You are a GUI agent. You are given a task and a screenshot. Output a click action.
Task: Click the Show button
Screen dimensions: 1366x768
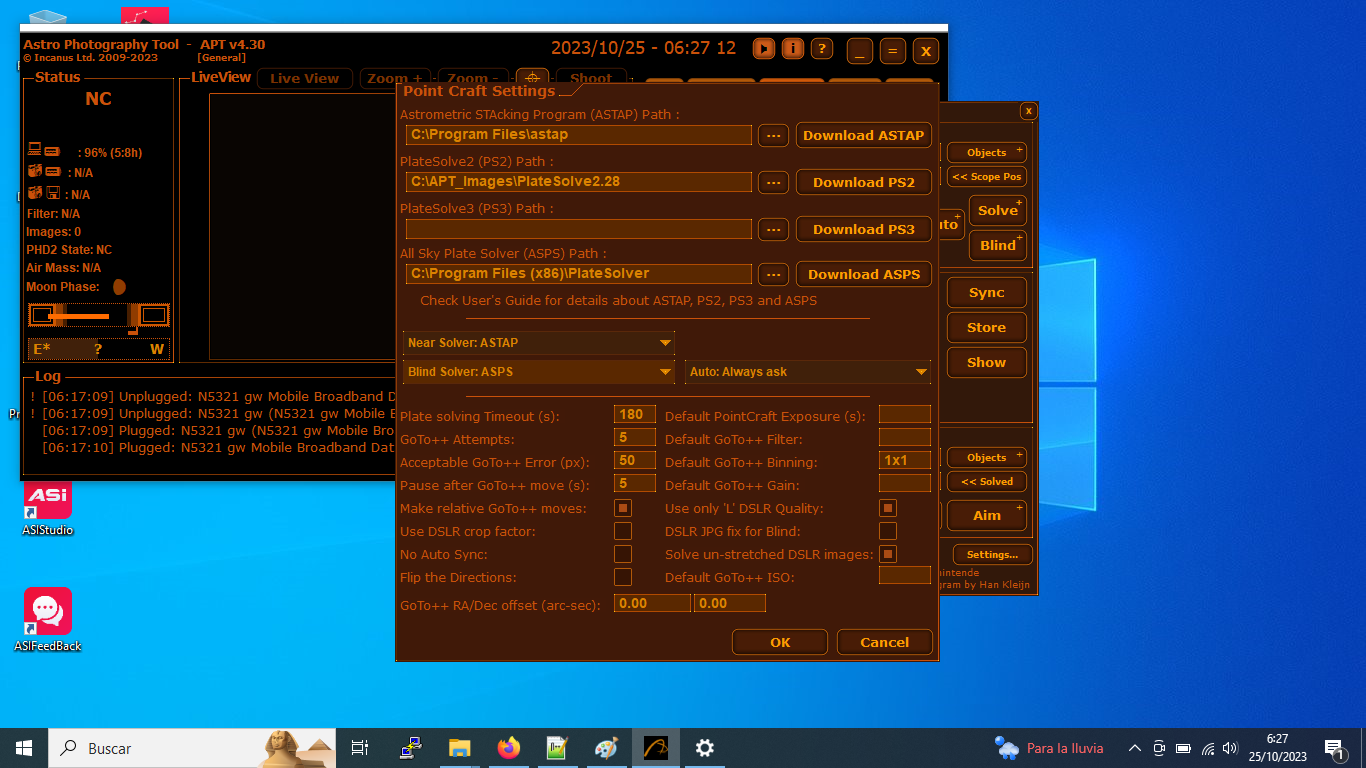(x=987, y=363)
